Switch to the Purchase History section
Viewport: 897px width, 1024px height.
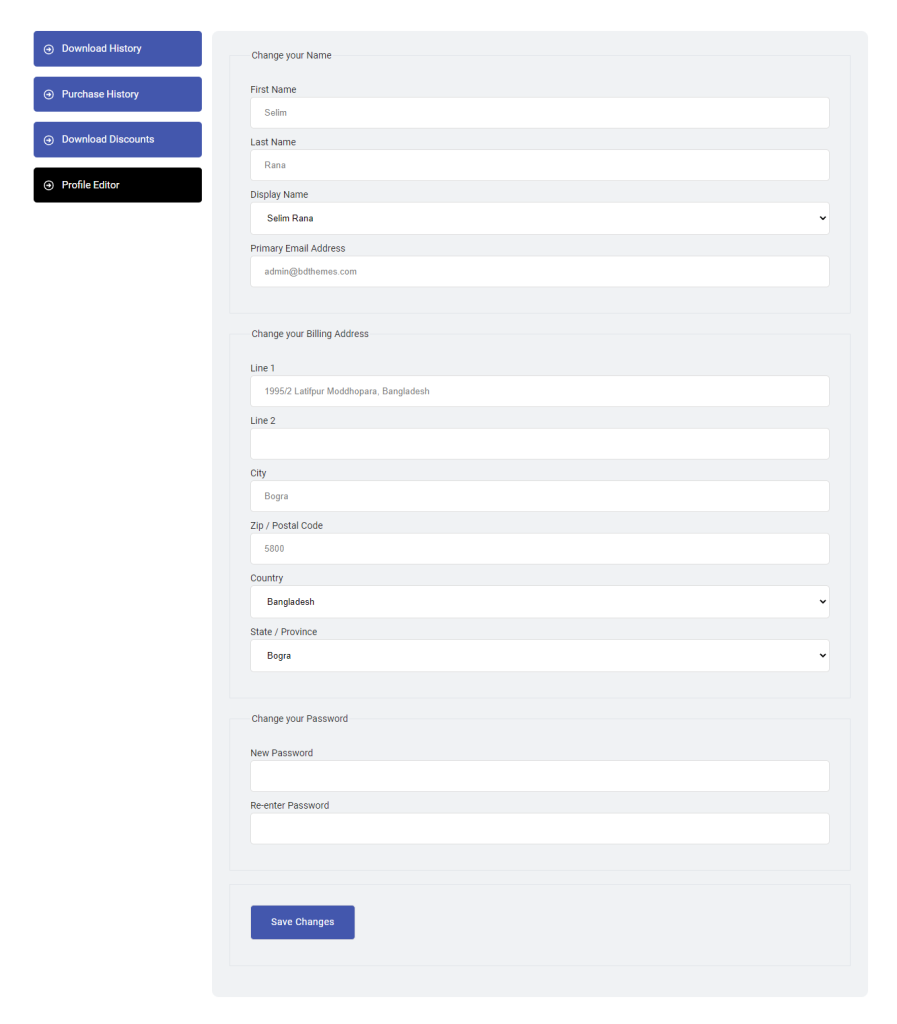[117, 94]
